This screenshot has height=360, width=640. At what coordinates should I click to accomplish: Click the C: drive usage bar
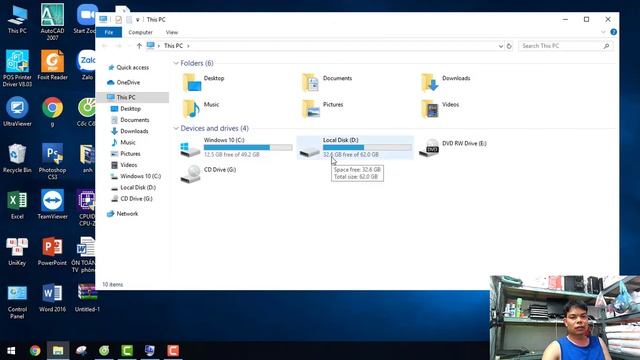click(x=248, y=147)
